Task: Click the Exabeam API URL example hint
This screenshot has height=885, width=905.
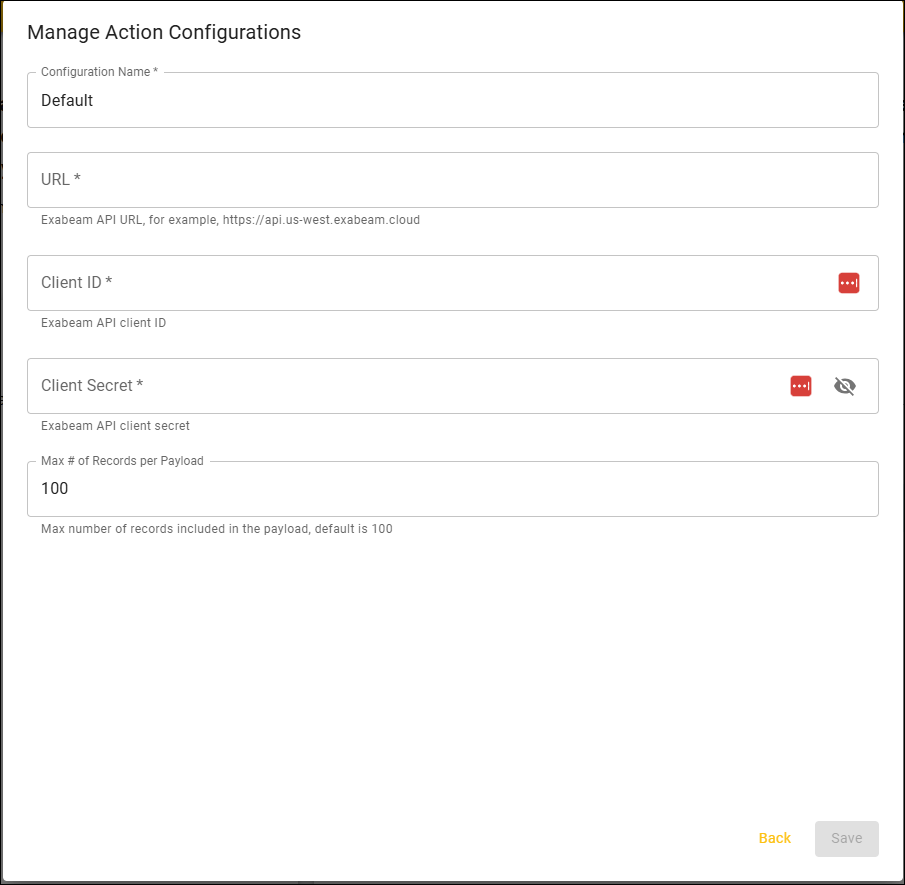Action: [x=230, y=220]
